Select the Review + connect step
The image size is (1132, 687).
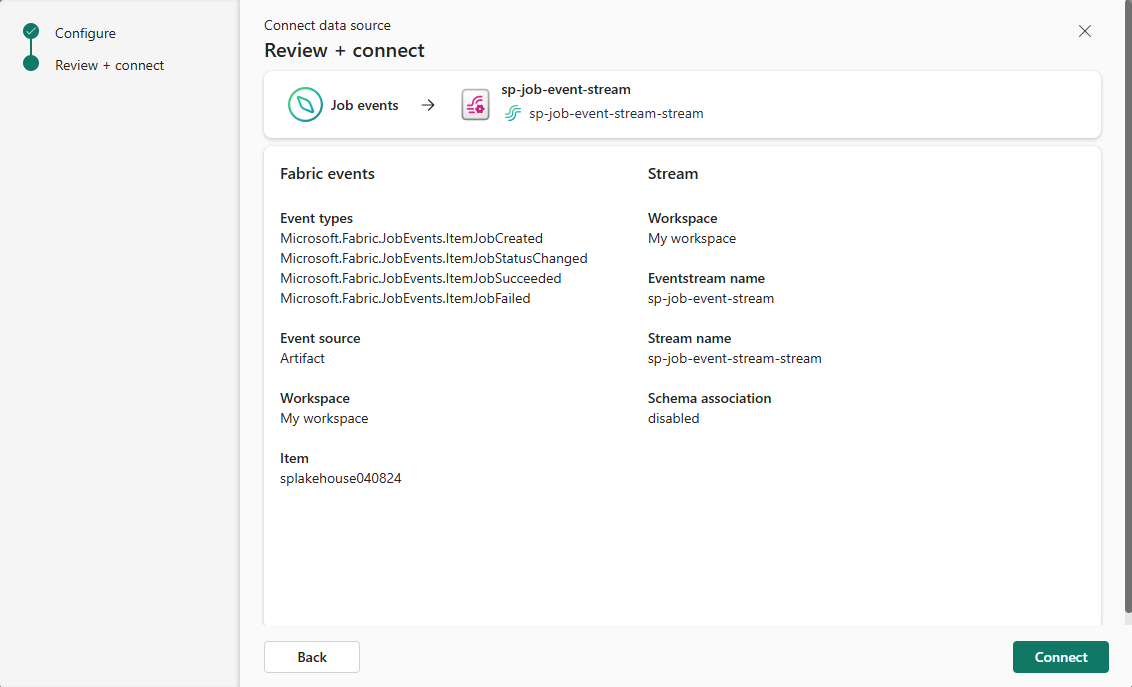point(110,65)
